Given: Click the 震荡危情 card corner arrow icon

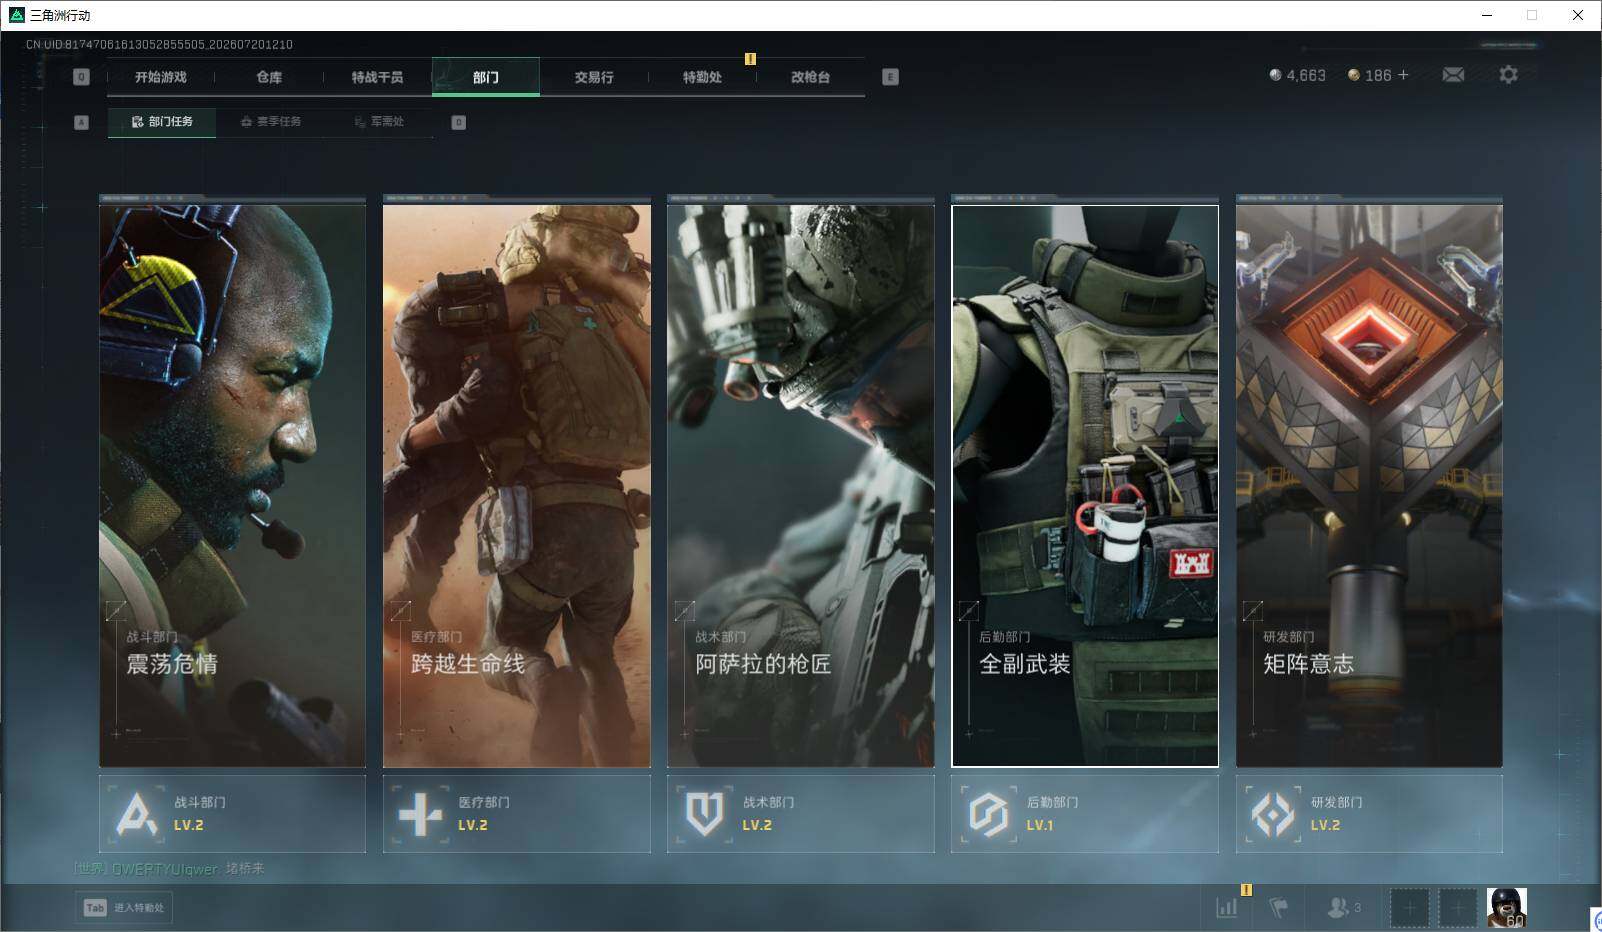Looking at the screenshot, I should (x=116, y=610).
